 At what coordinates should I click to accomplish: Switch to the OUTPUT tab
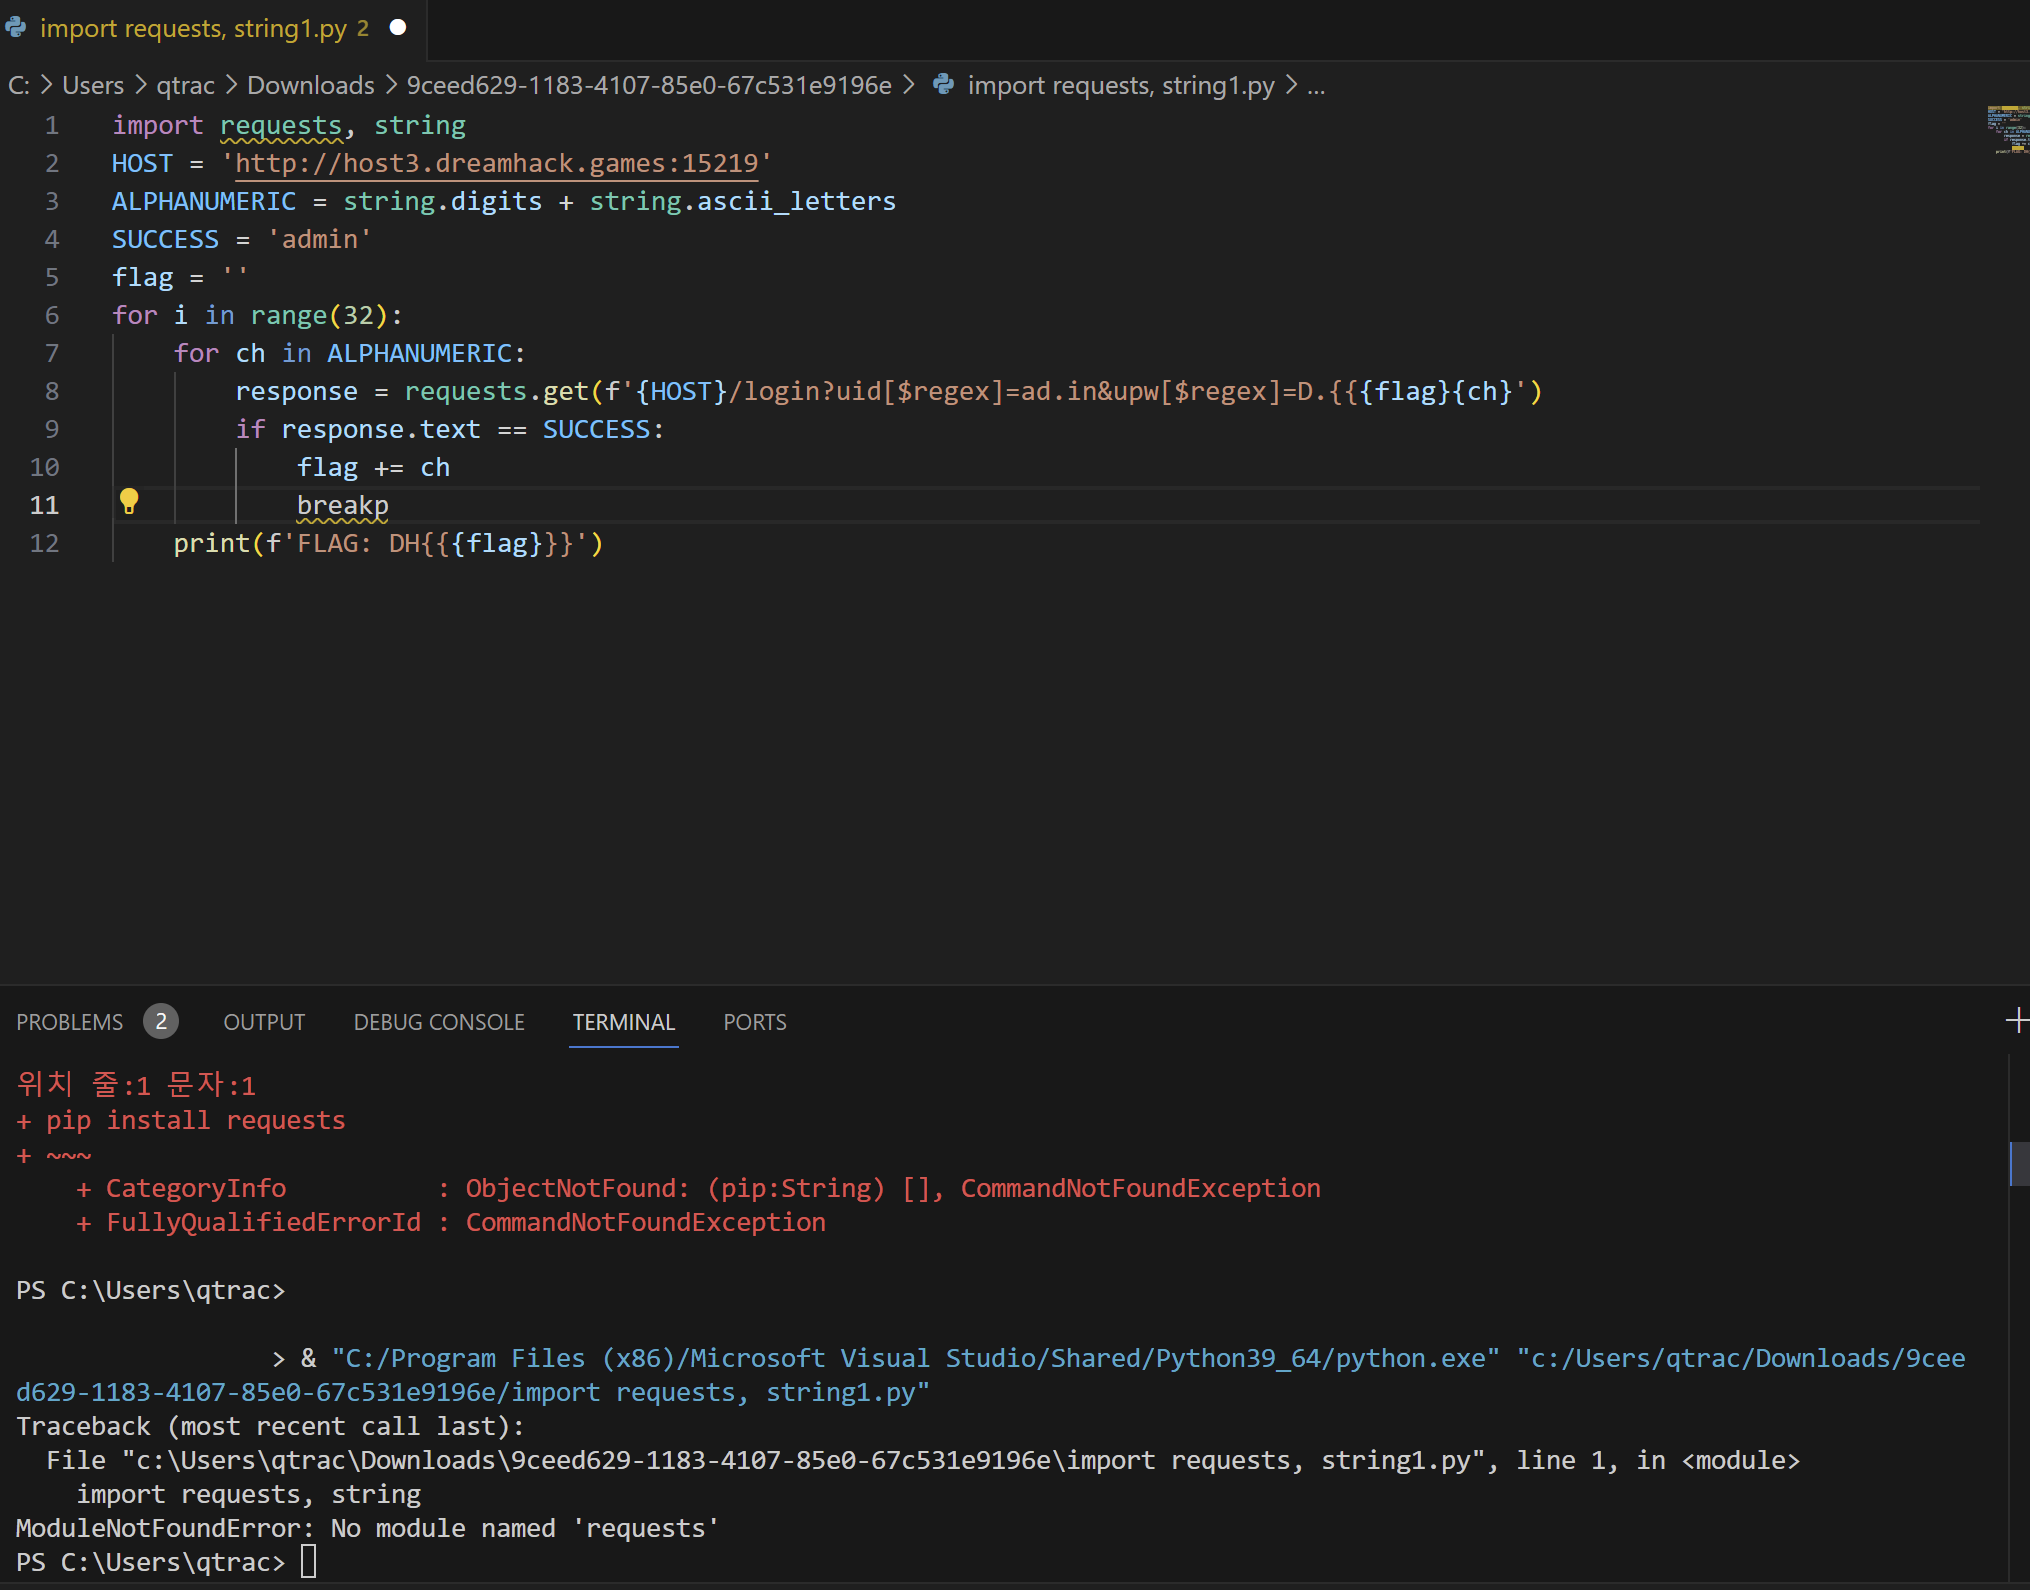tap(264, 1022)
